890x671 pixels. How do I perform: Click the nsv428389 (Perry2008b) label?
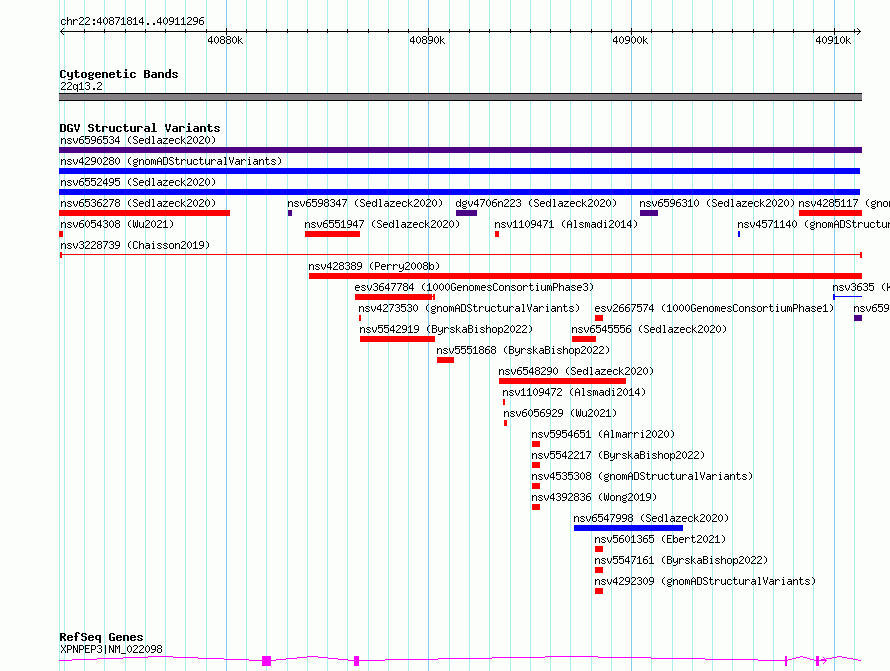(x=374, y=266)
